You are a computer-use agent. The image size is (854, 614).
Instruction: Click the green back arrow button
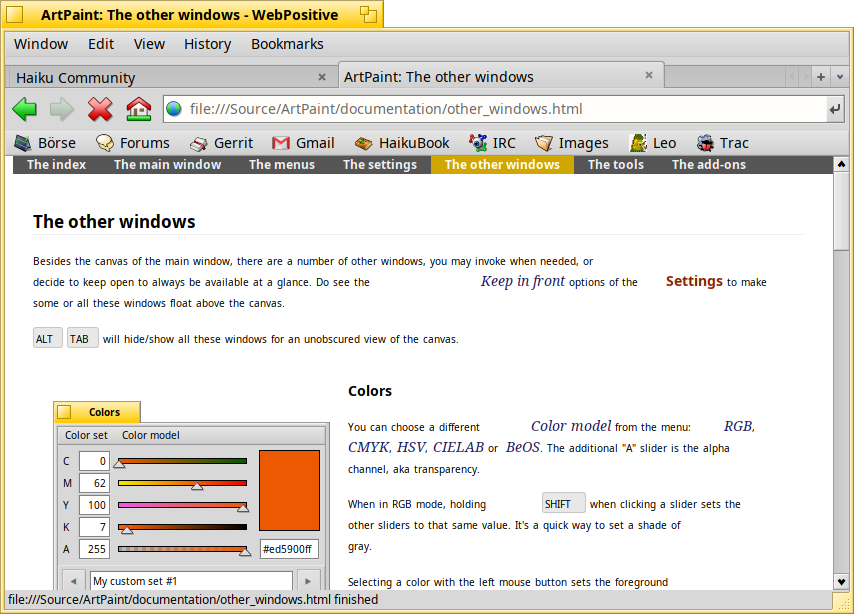pos(25,109)
